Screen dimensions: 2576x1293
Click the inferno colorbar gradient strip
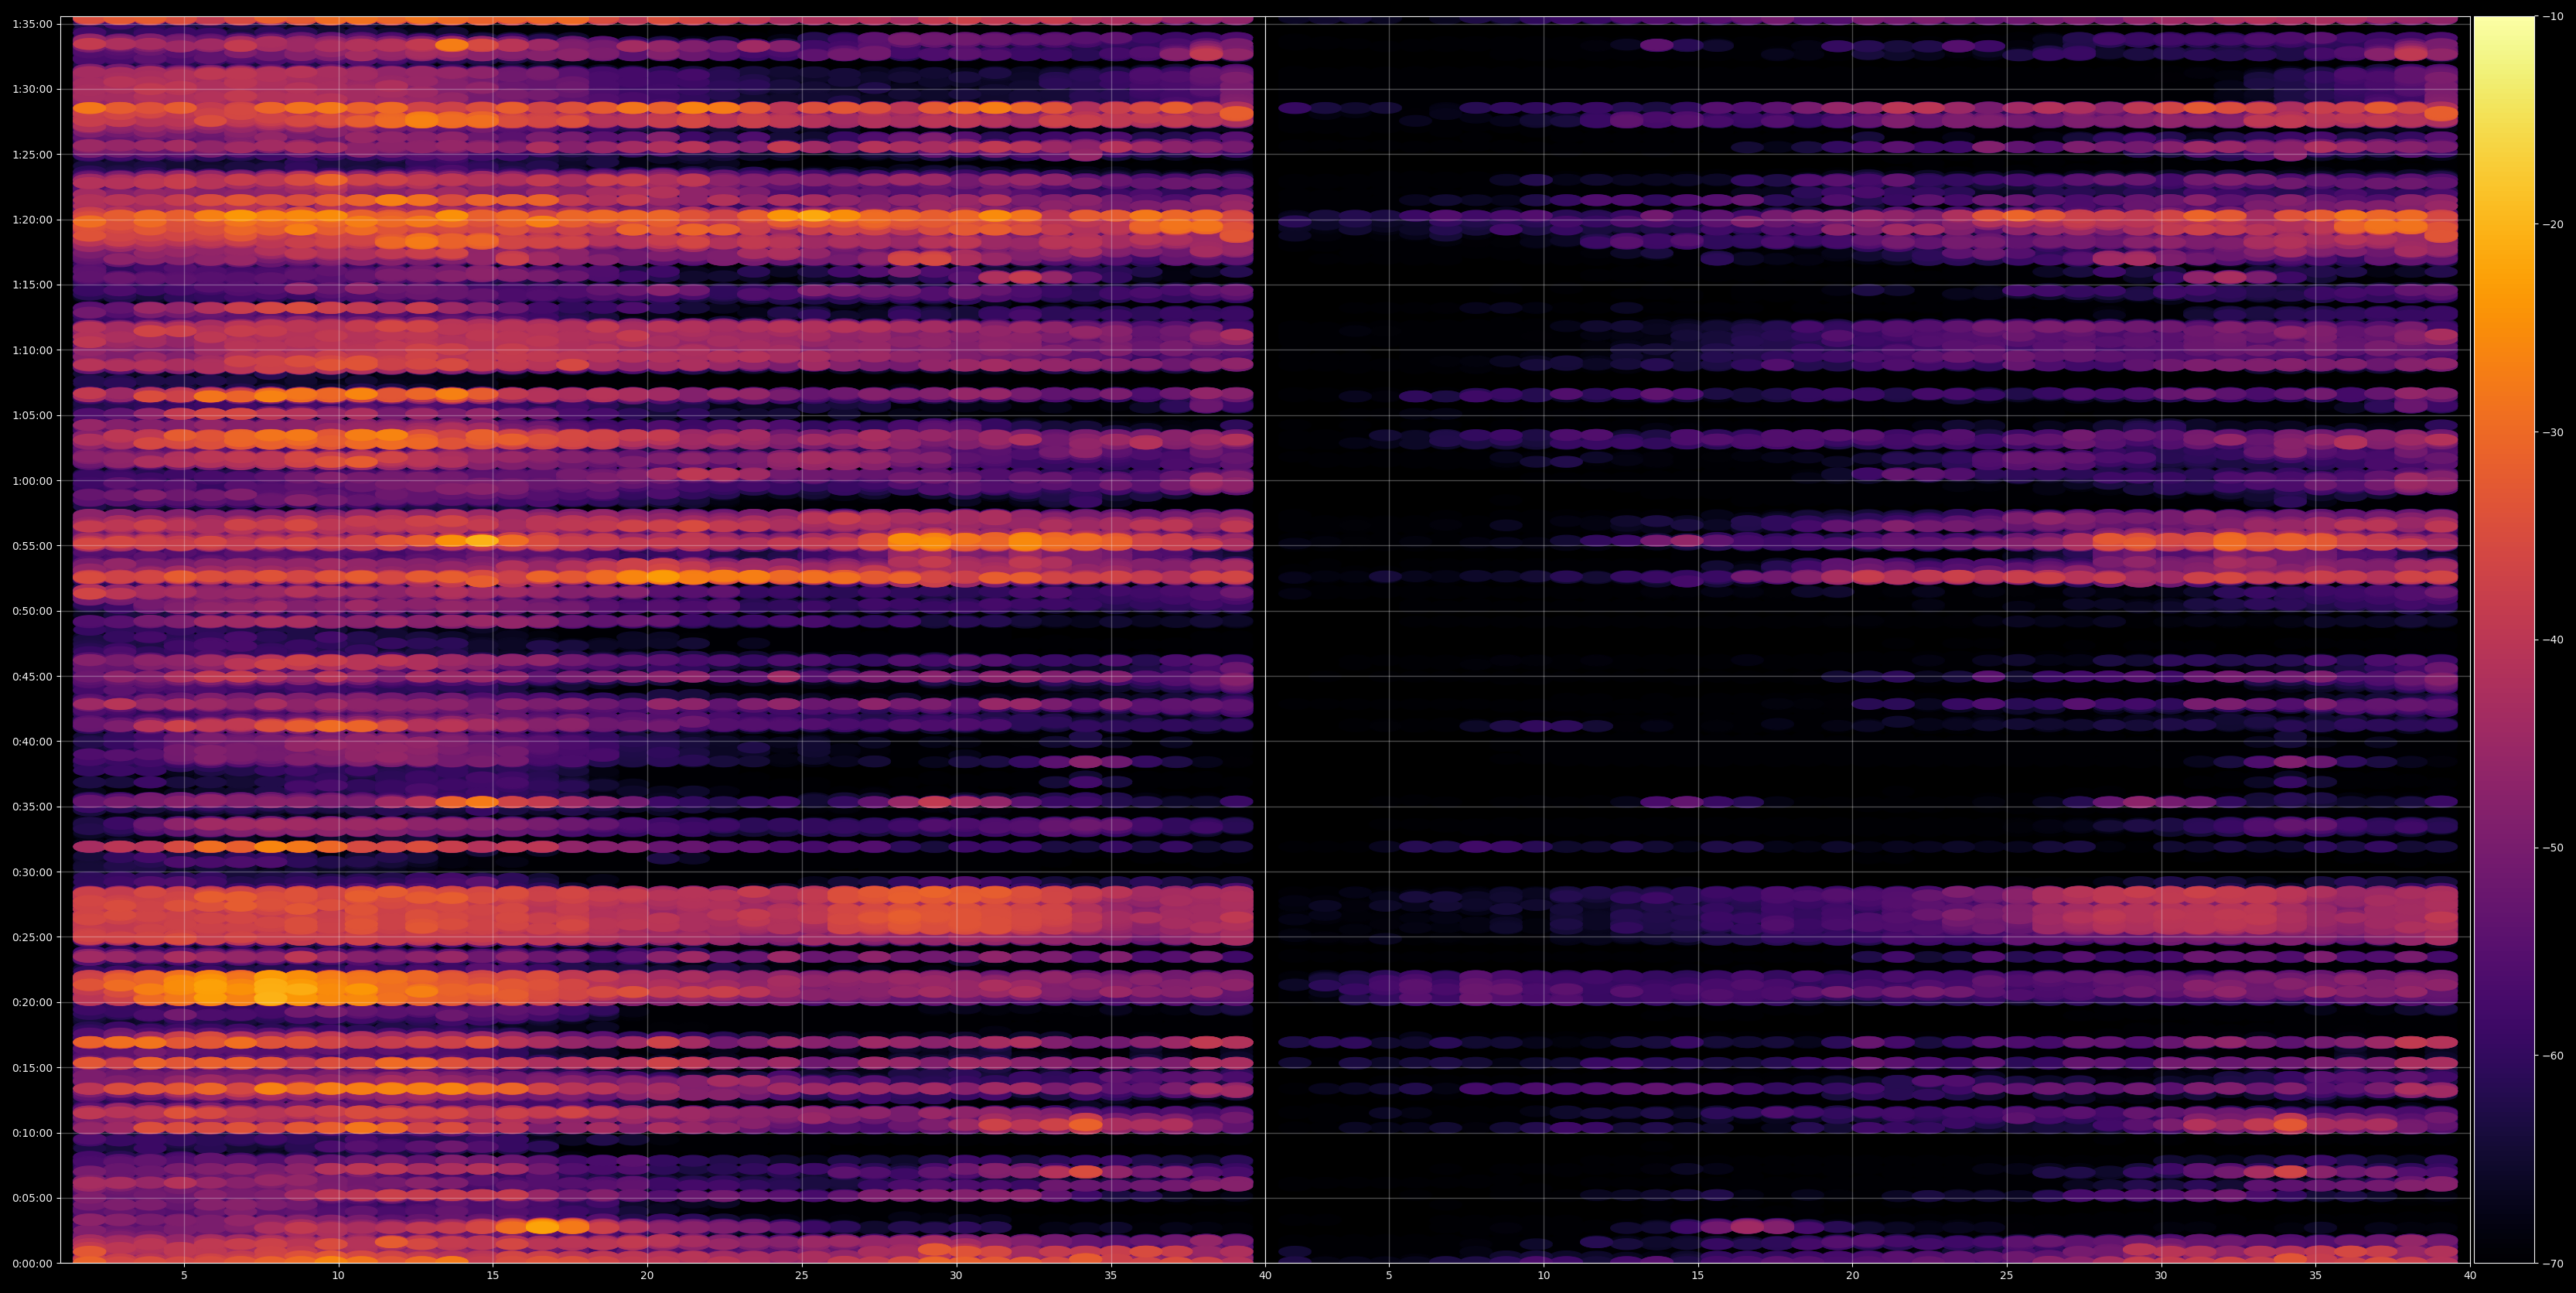click(2504, 640)
